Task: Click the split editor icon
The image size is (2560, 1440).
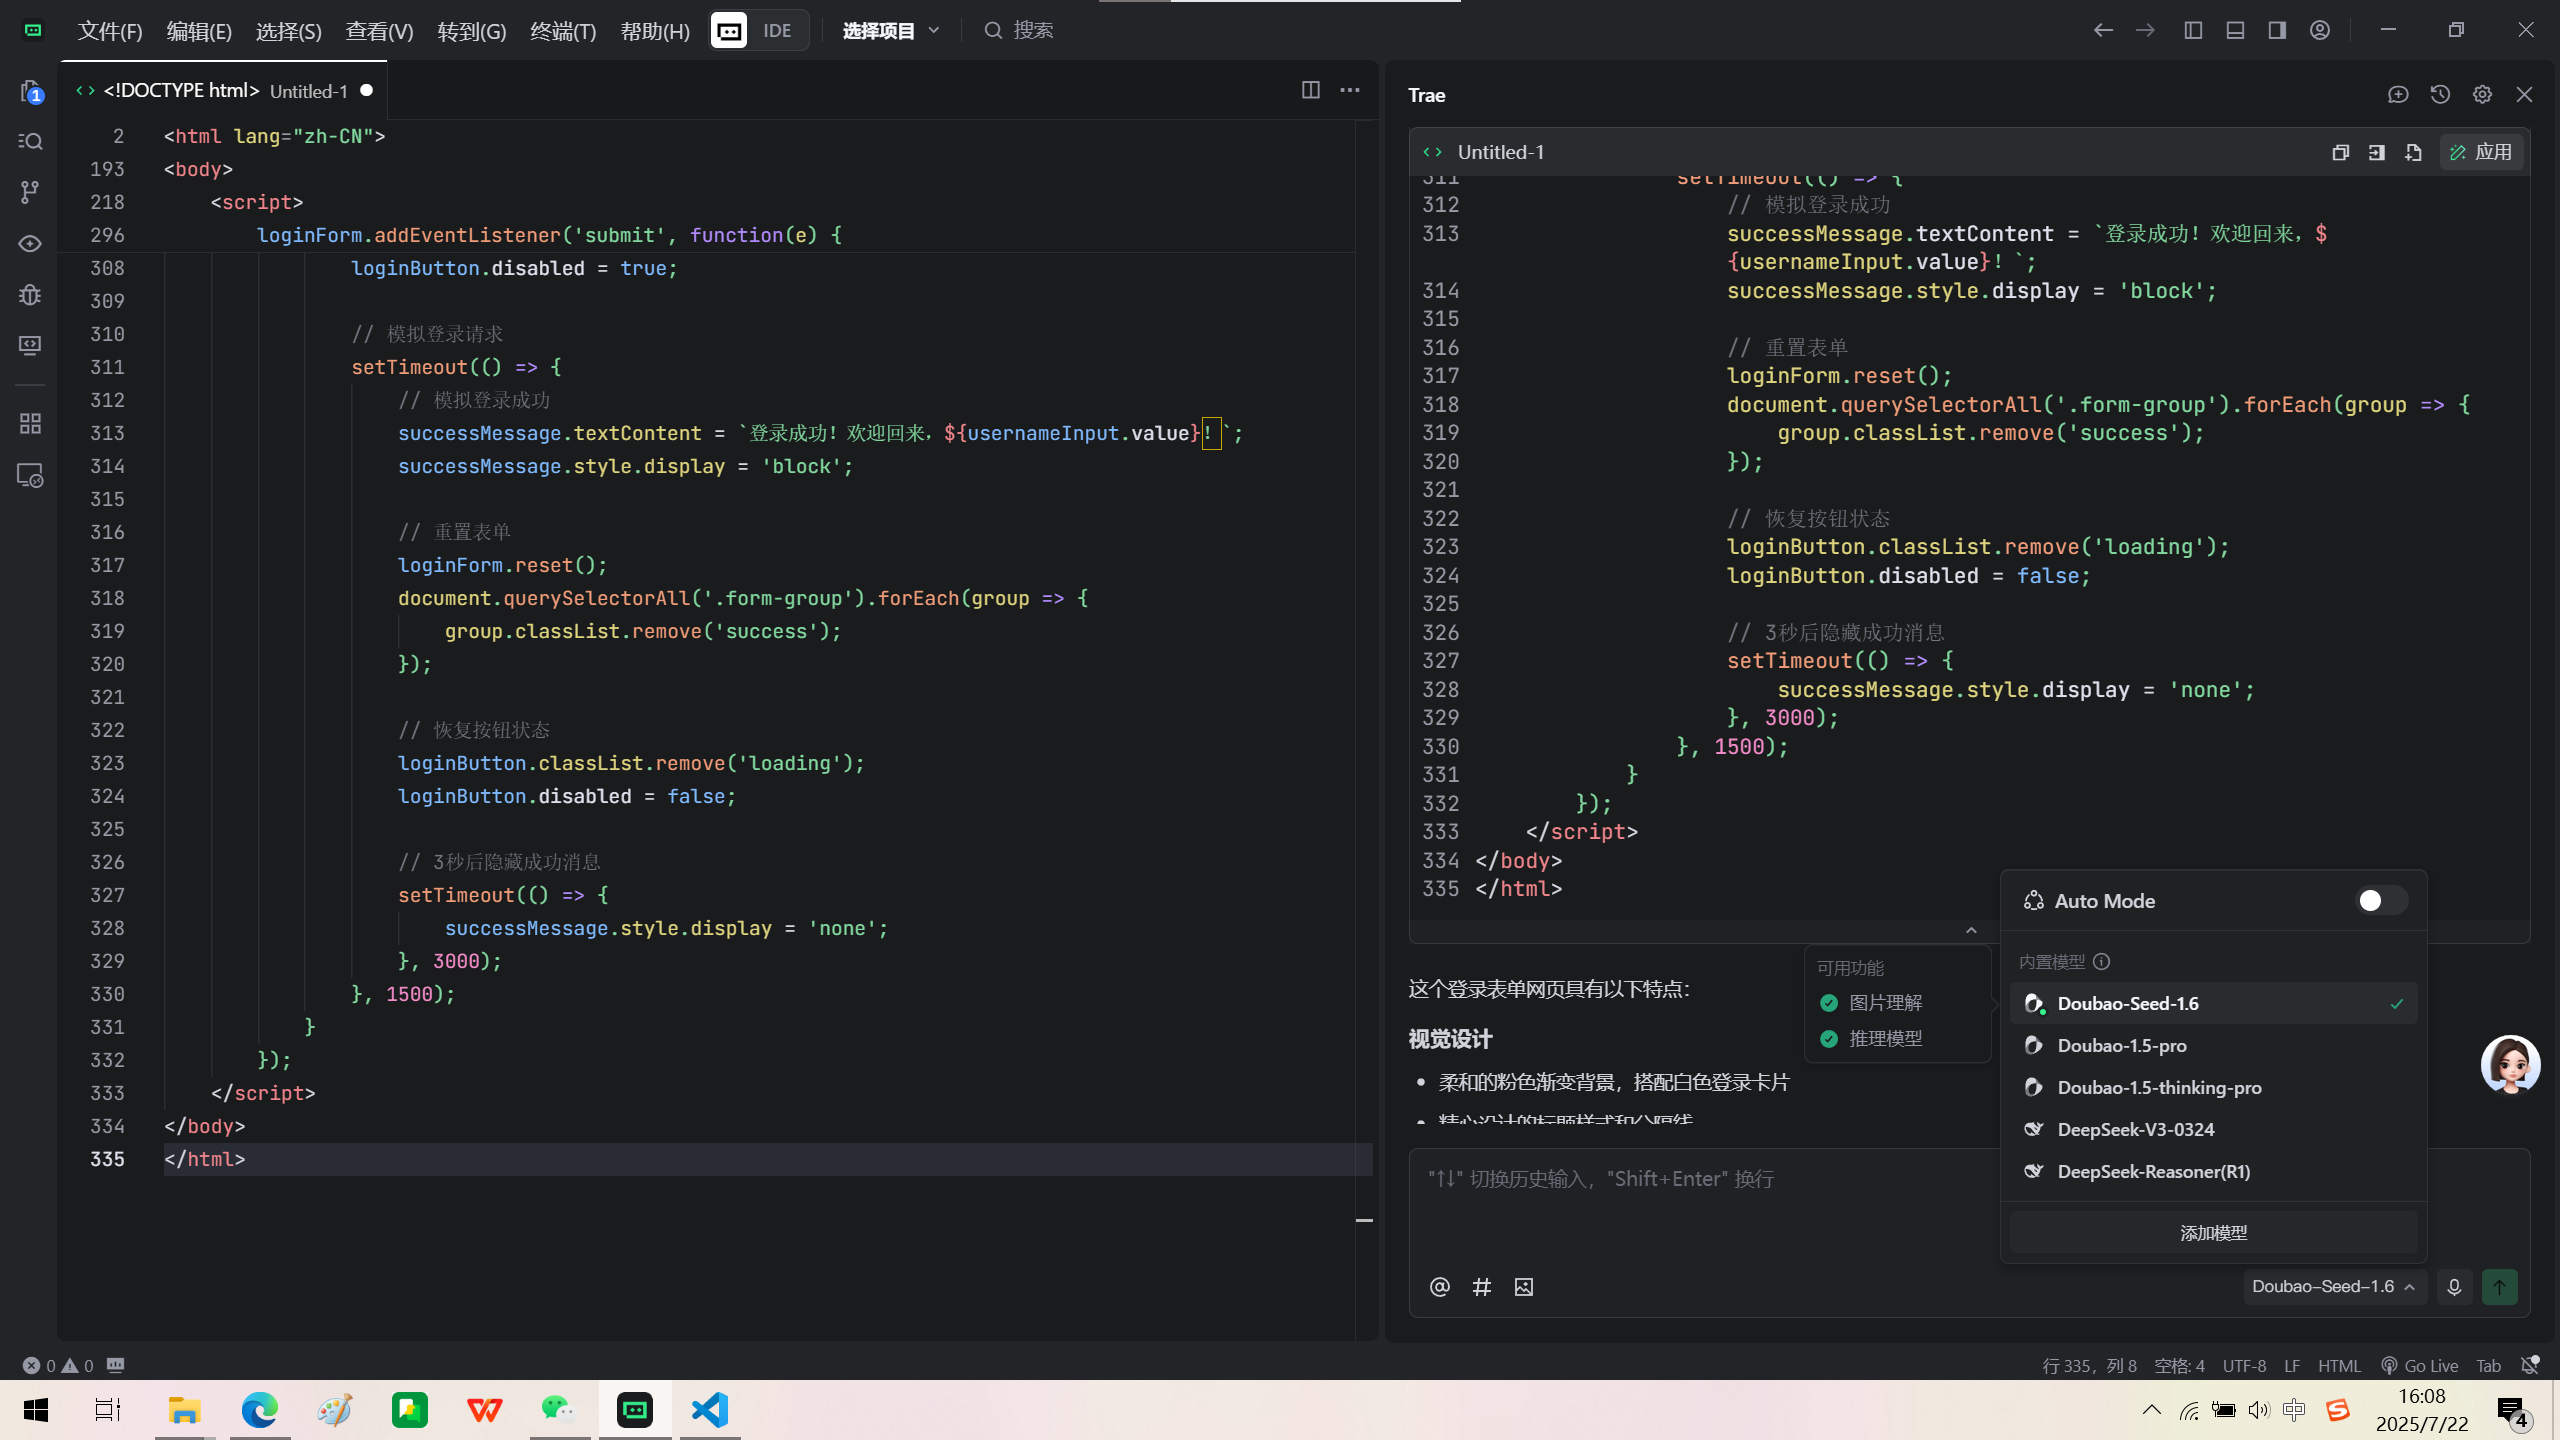Action: [1310, 90]
